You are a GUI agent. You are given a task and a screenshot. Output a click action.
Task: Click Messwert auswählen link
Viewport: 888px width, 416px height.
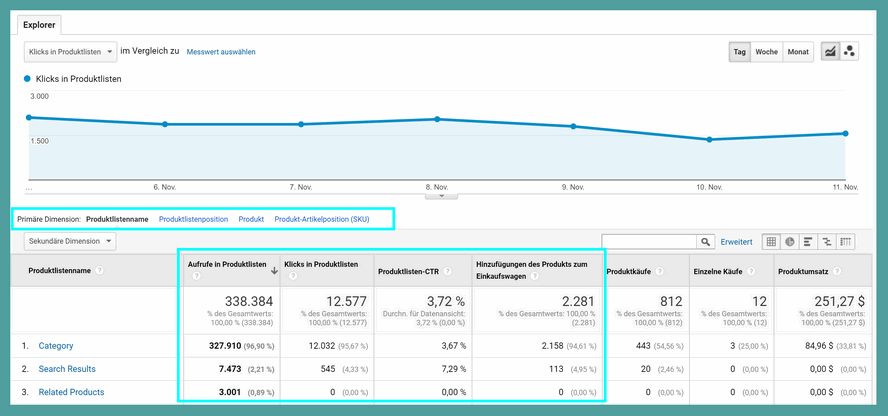(221, 52)
